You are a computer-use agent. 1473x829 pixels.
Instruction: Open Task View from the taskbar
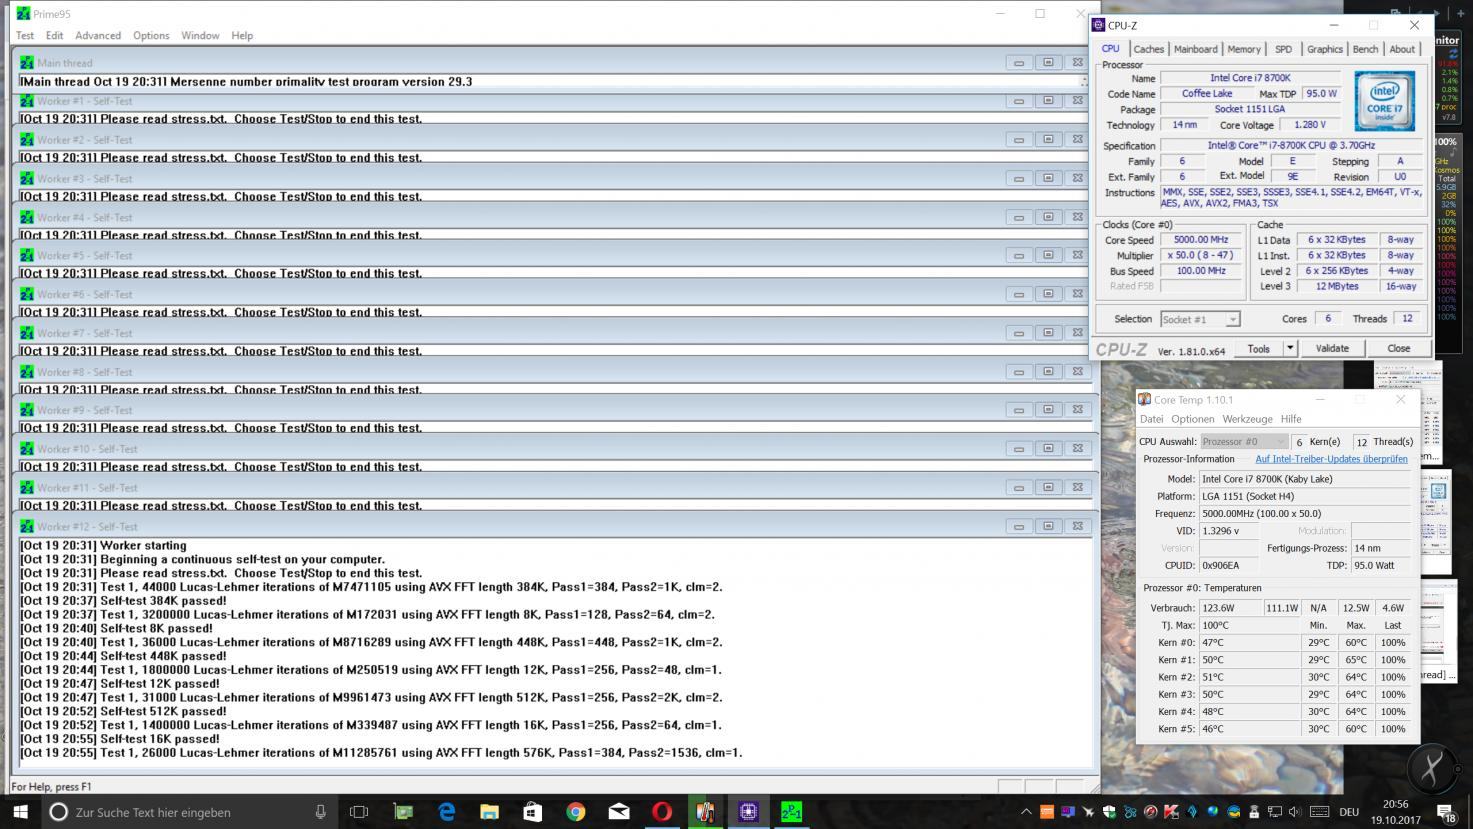tap(359, 812)
